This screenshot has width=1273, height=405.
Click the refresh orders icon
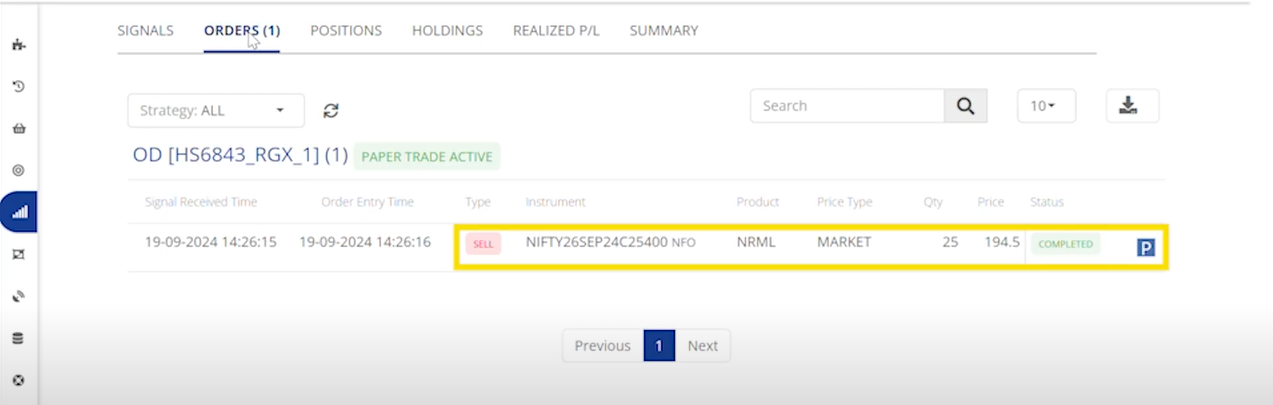coord(331,111)
